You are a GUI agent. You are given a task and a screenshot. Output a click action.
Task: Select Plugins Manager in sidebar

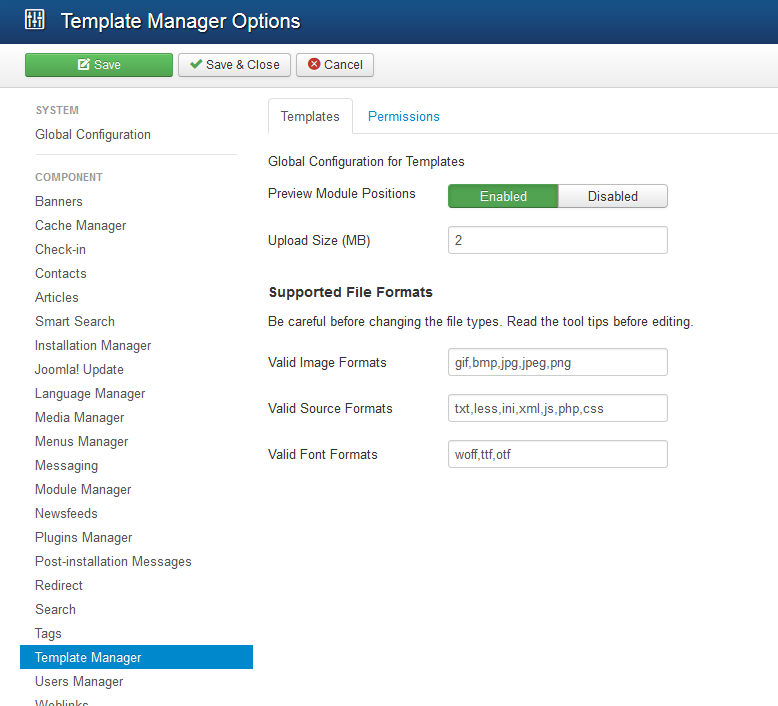[x=84, y=537]
